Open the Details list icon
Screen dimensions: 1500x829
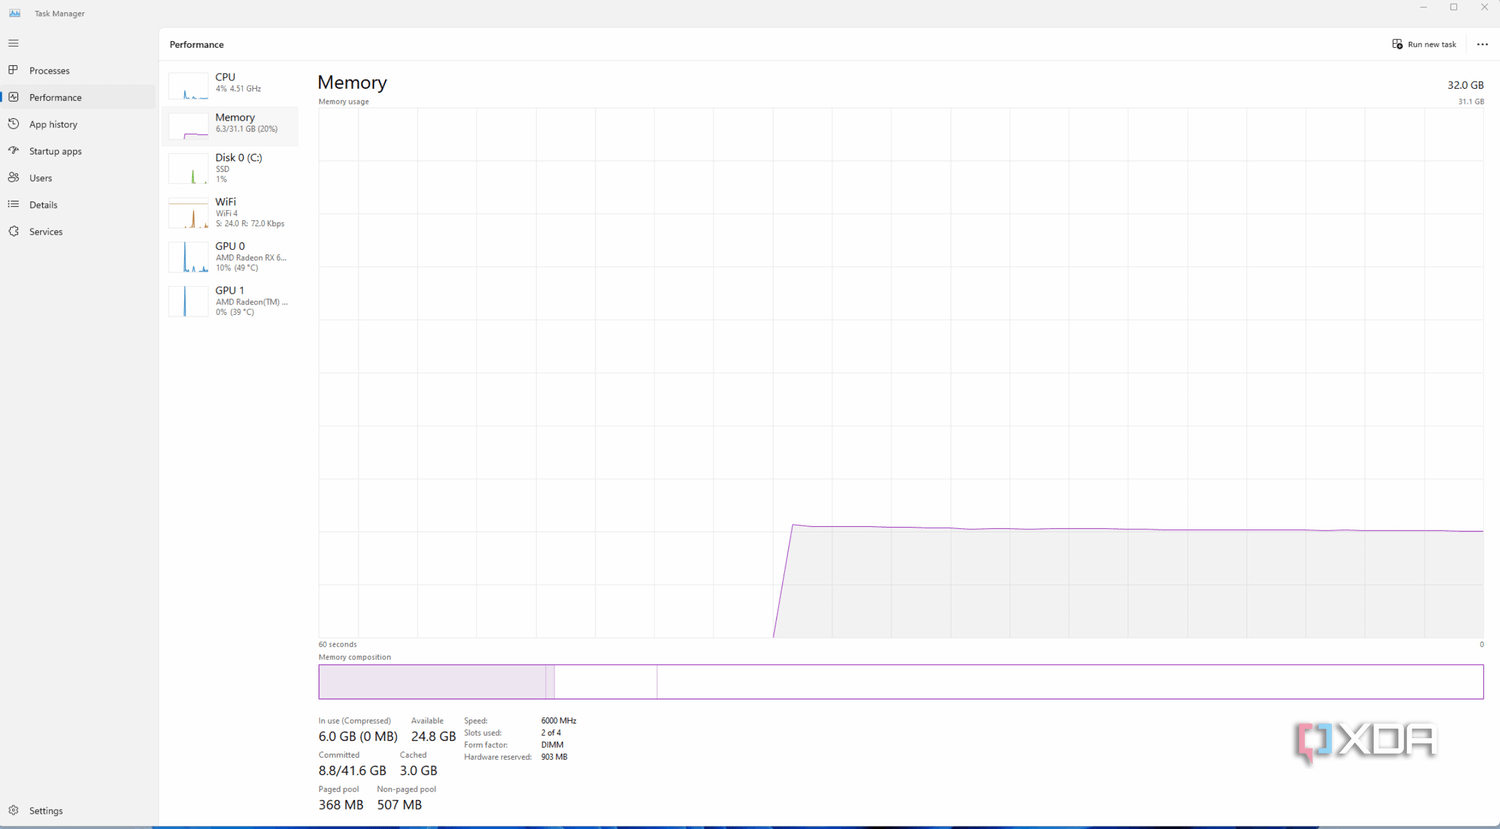13,204
